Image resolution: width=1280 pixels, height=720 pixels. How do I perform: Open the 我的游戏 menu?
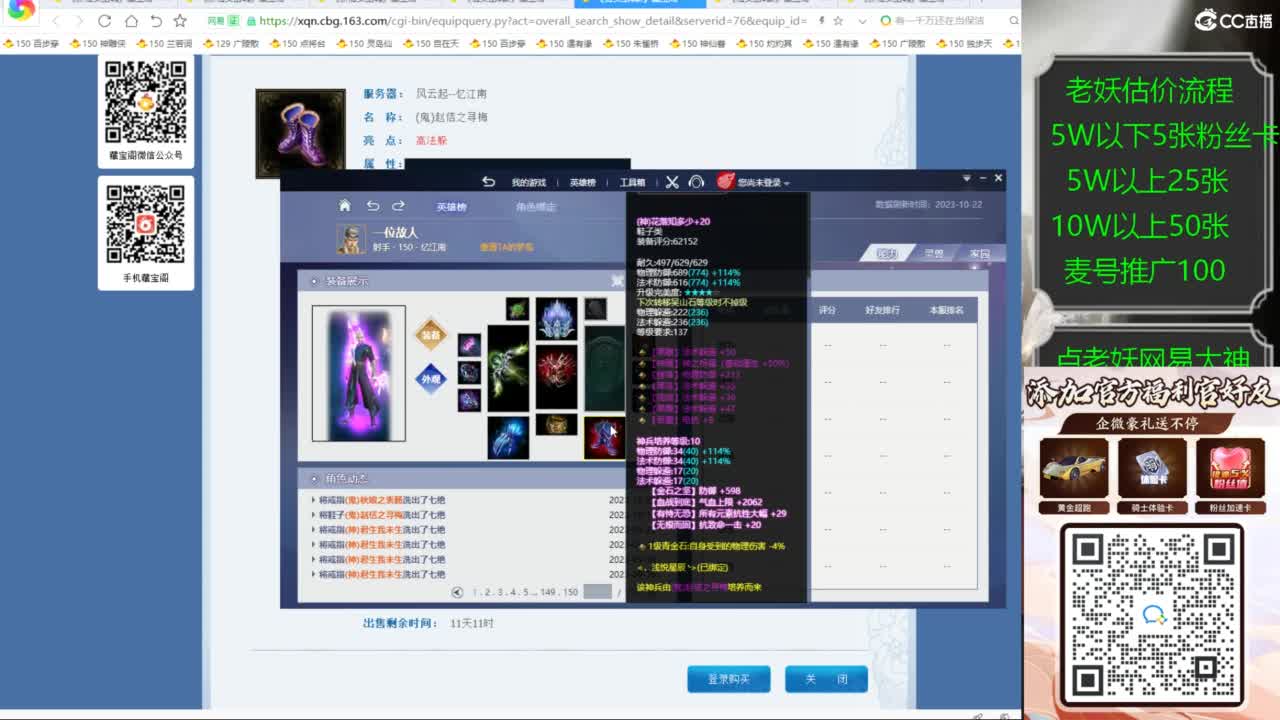(x=529, y=183)
